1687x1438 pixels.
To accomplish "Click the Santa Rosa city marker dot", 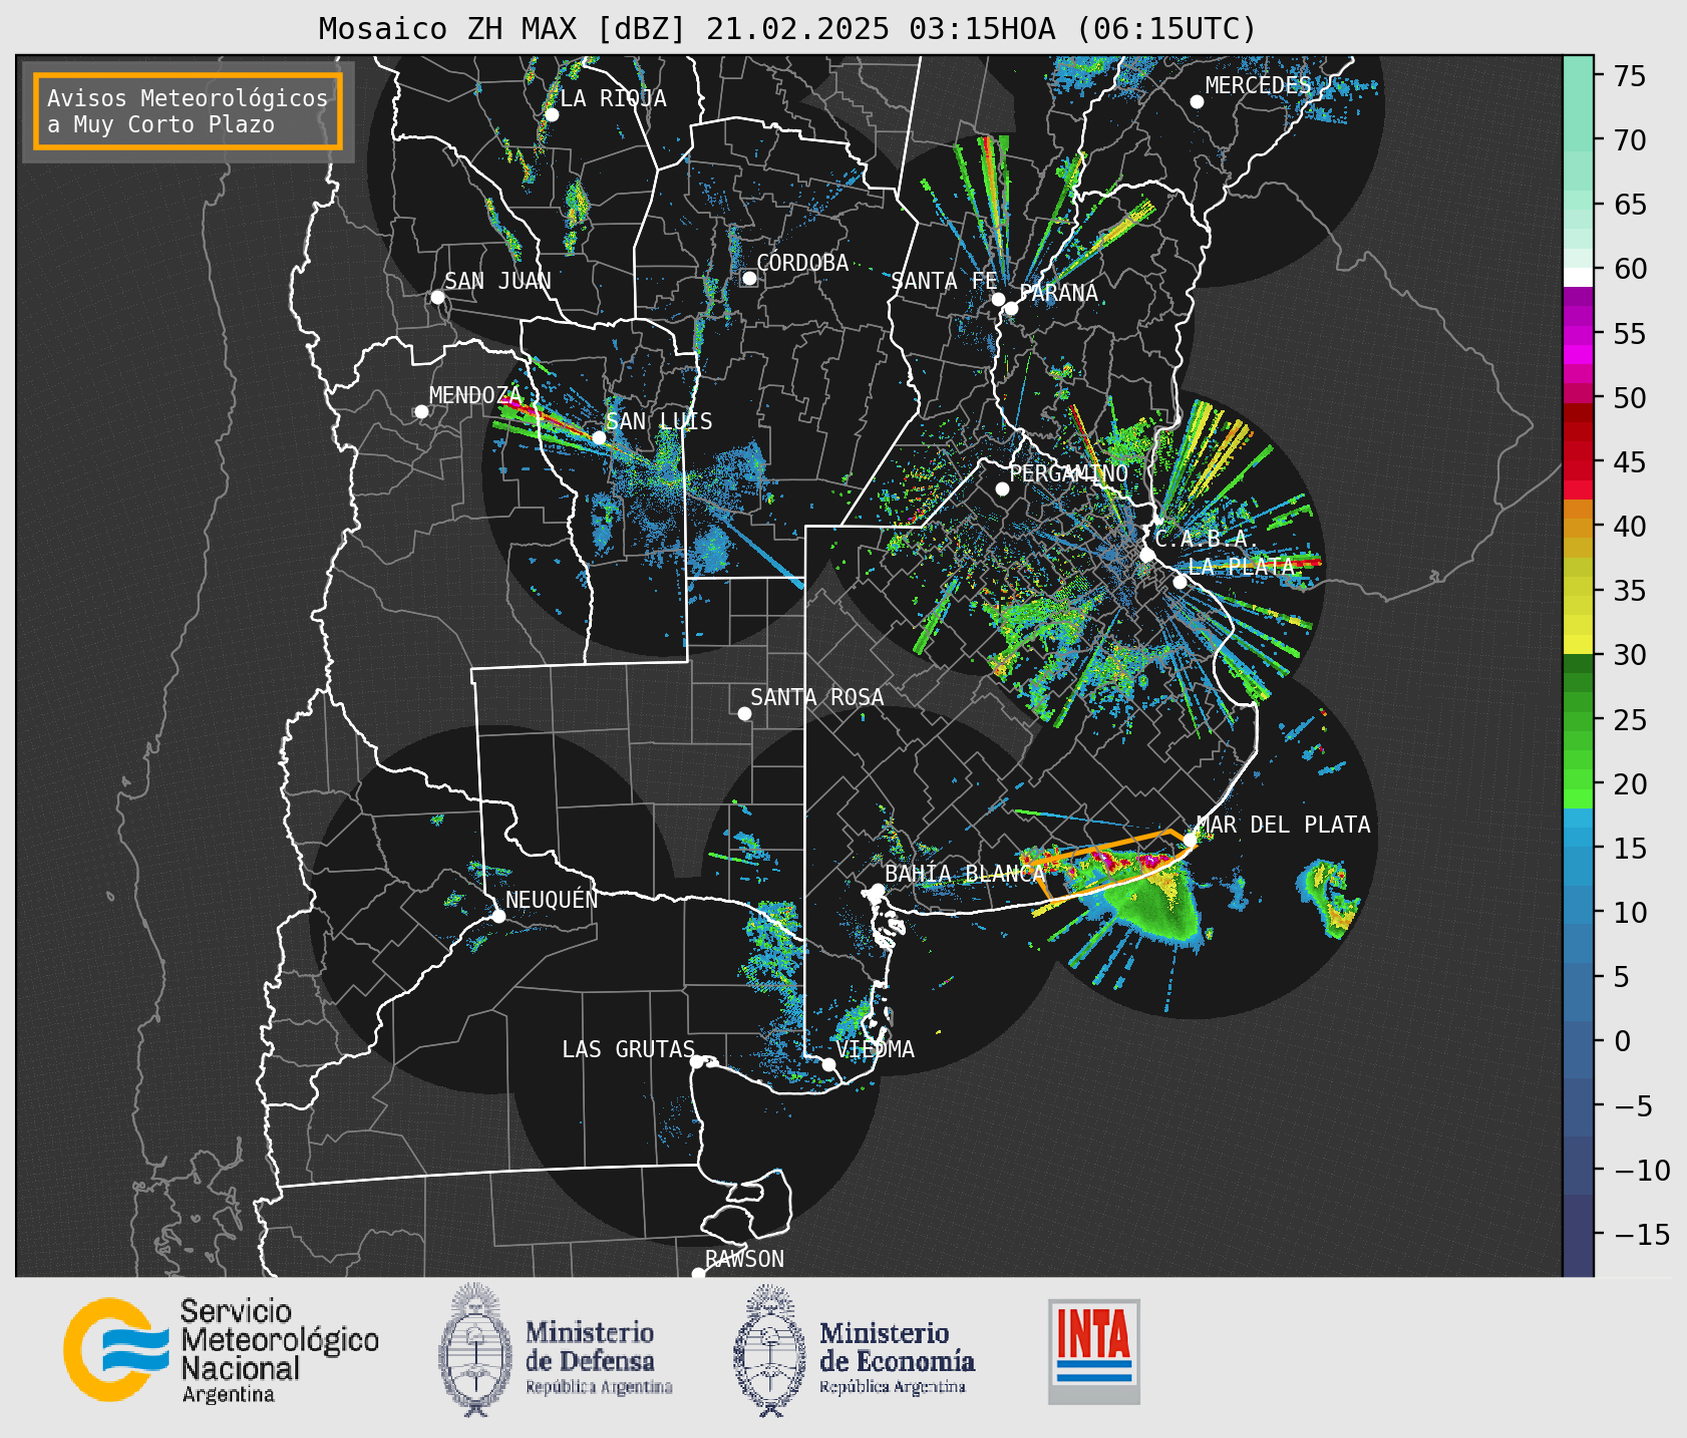I will coord(744,713).
